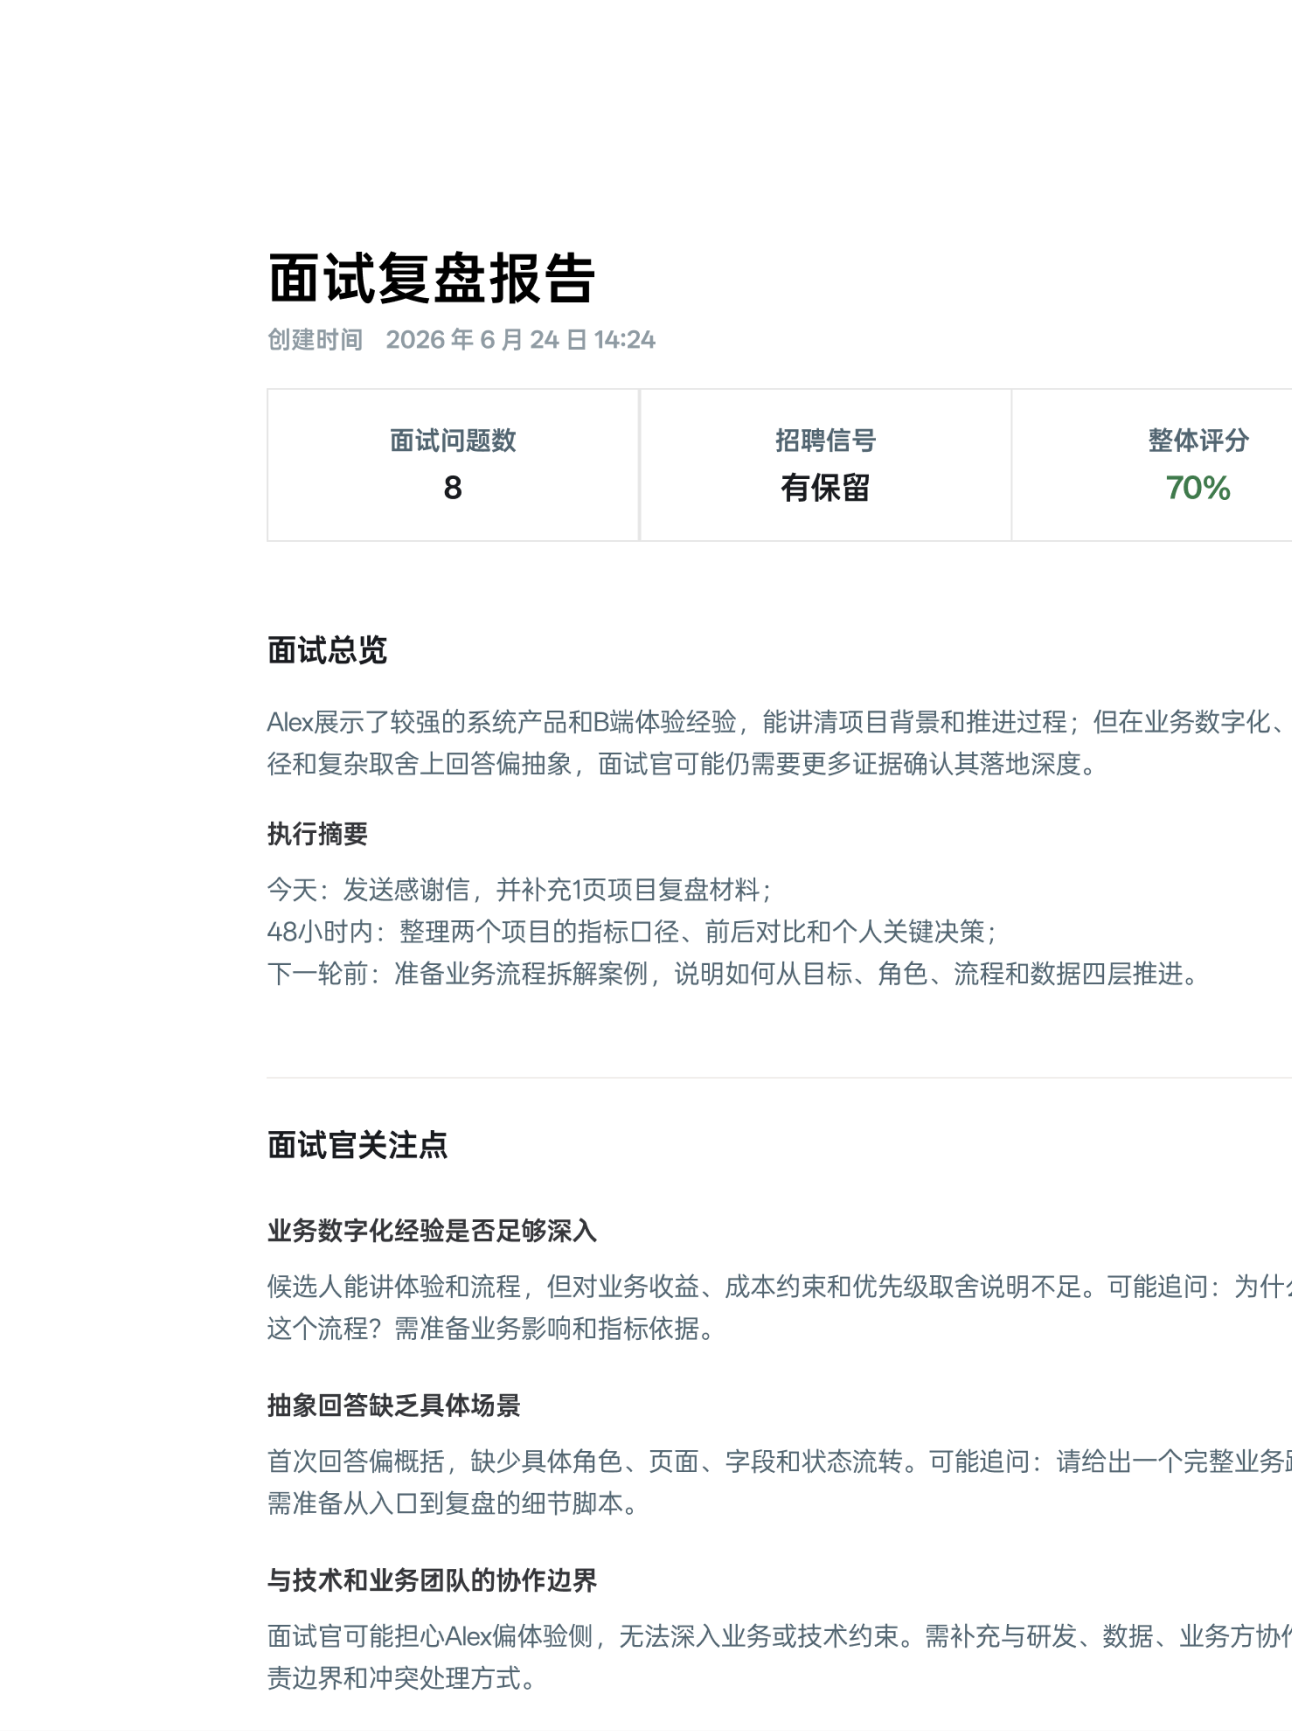Image resolution: width=1292 pixels, height=1731 pixels.
Task: Click the paragraph starting 首次回答偏概括
Action: (x=779, y=1482)
